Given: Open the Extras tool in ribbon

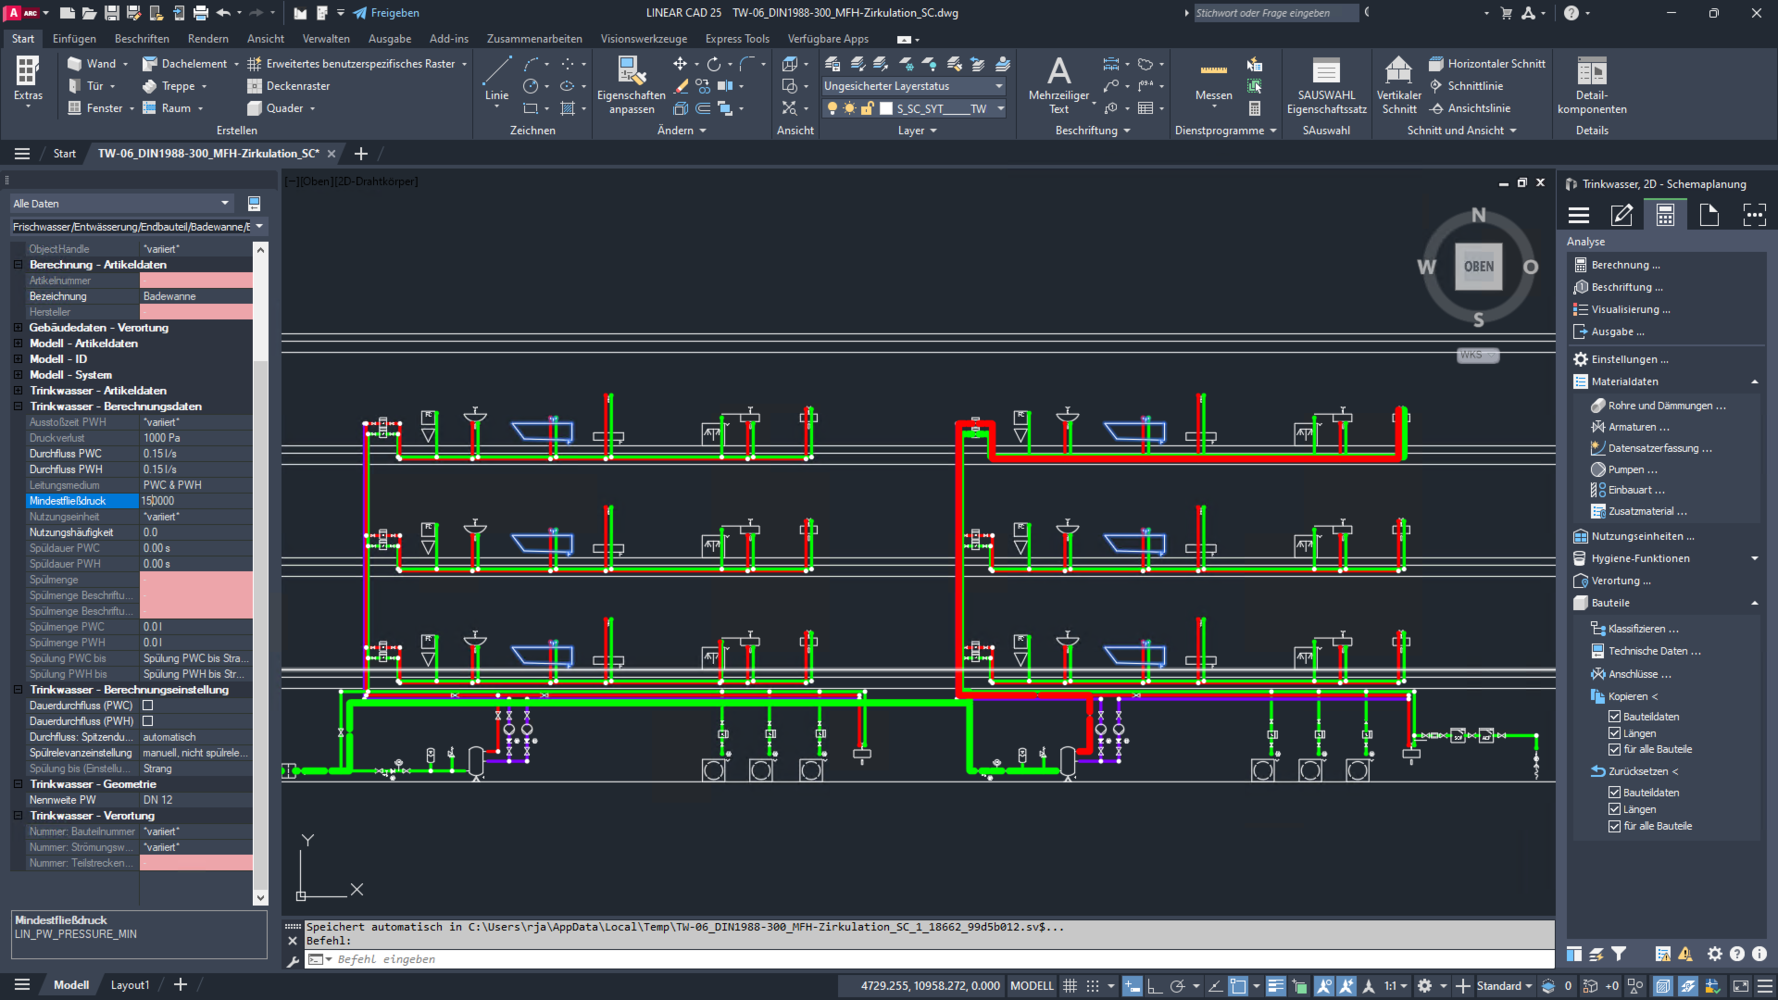Looking at the screenshot, I should [x=27, y=80].
